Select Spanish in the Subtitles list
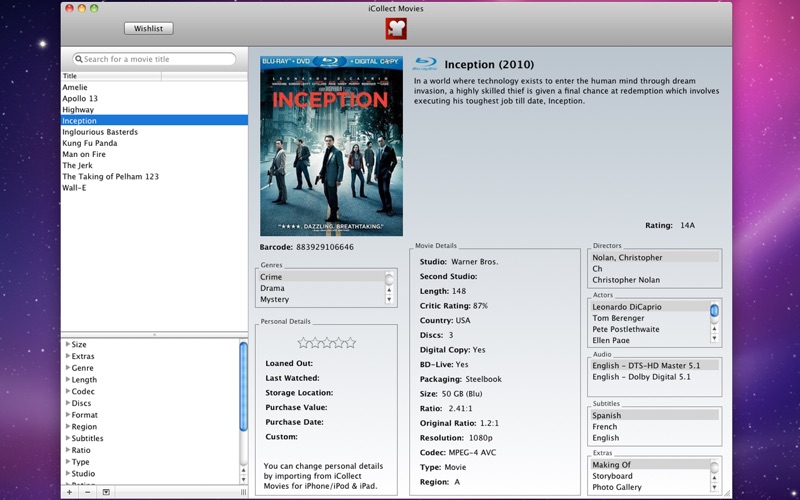The width and height of the screenshot is (800, 500). pyautogui.click(x=655, y=415)
